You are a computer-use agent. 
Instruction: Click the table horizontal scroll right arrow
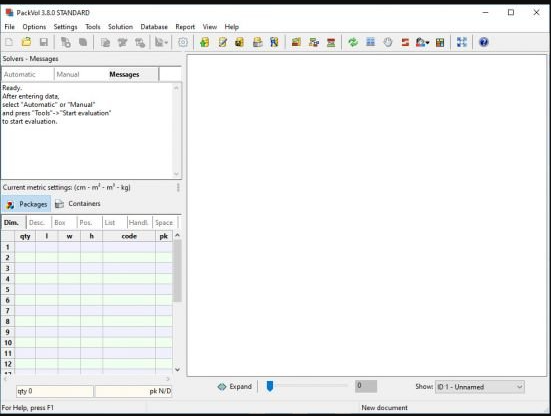[x=168, y=379]
